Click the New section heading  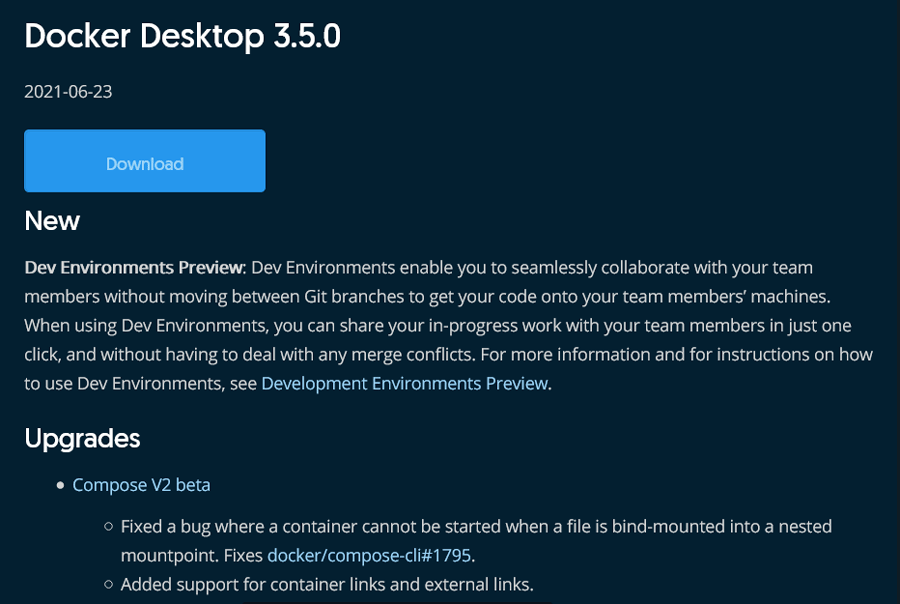[51, 221]
